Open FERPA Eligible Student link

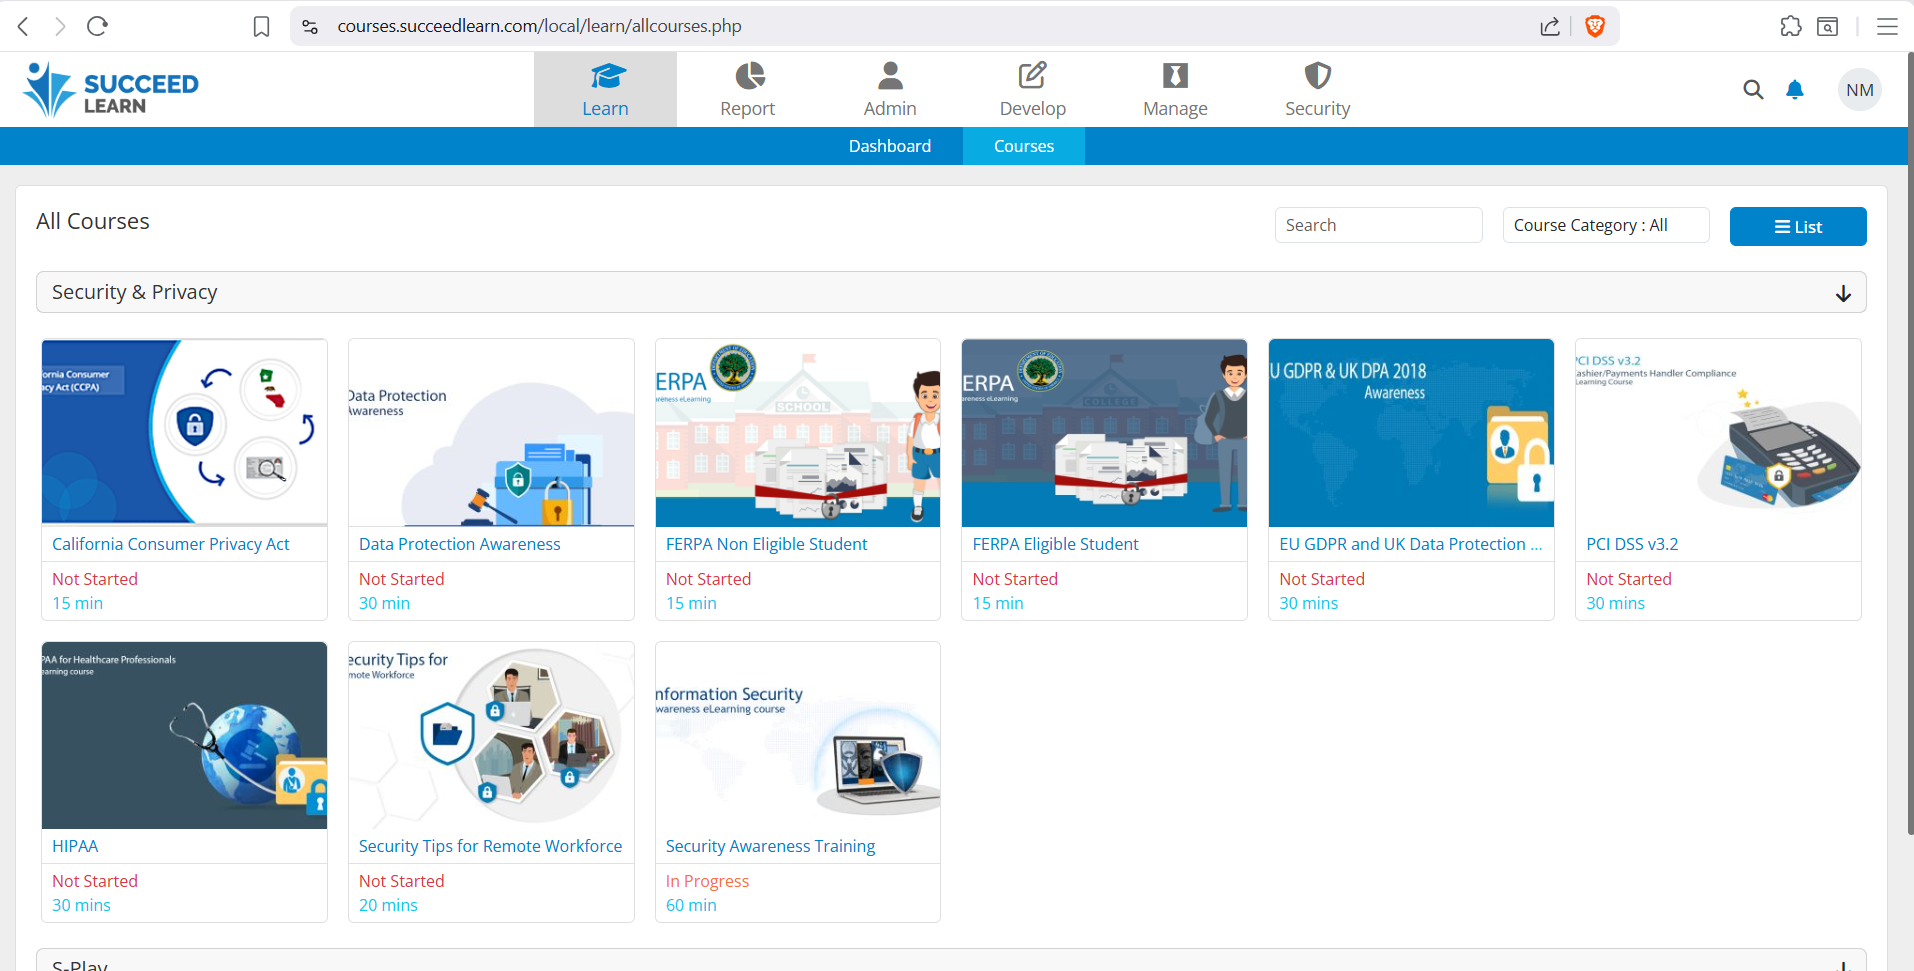(x=1056, y=544)
